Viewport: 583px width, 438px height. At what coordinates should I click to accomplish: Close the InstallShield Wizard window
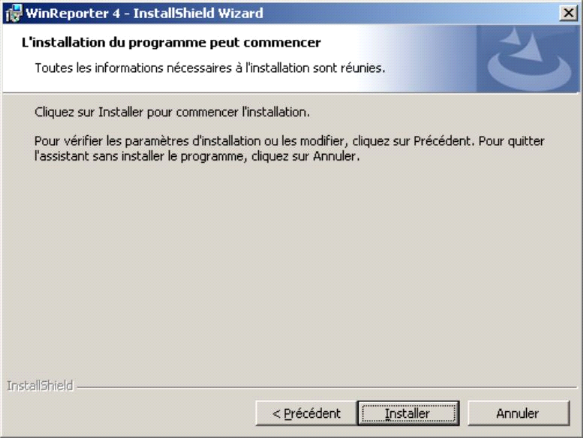pos(568,13)
